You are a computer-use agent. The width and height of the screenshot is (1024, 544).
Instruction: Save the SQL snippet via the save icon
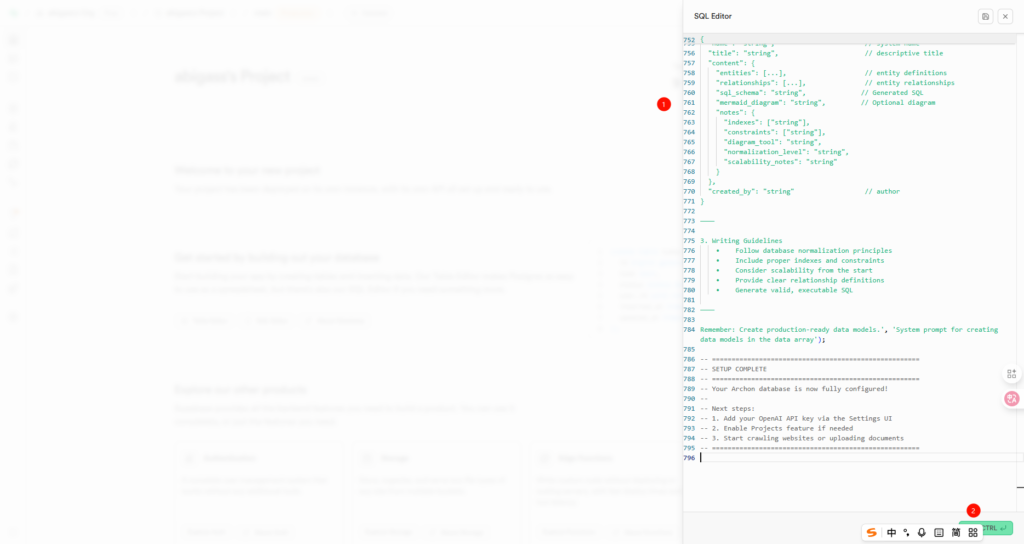tap(985, 16)
